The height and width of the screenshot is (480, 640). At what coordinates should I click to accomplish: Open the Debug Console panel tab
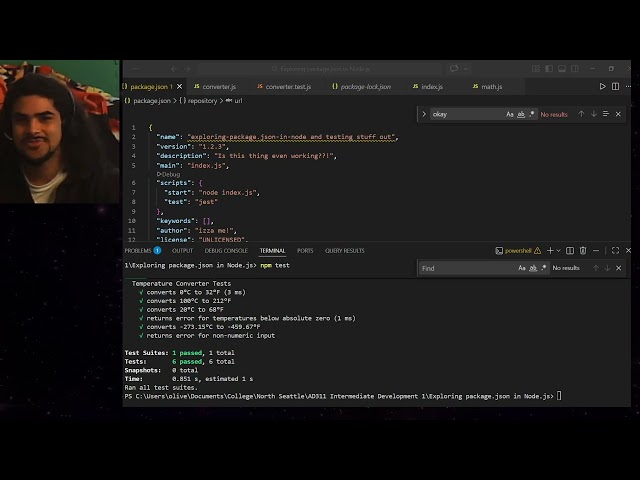226,251
